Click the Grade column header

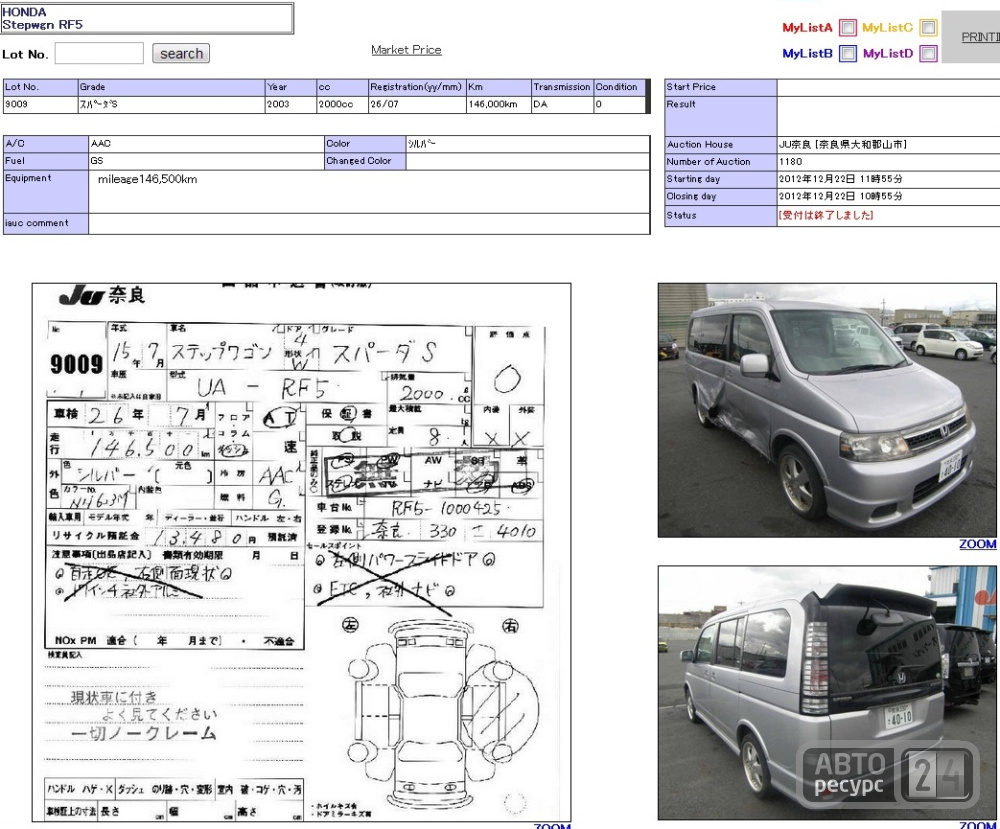click(171, 87)
